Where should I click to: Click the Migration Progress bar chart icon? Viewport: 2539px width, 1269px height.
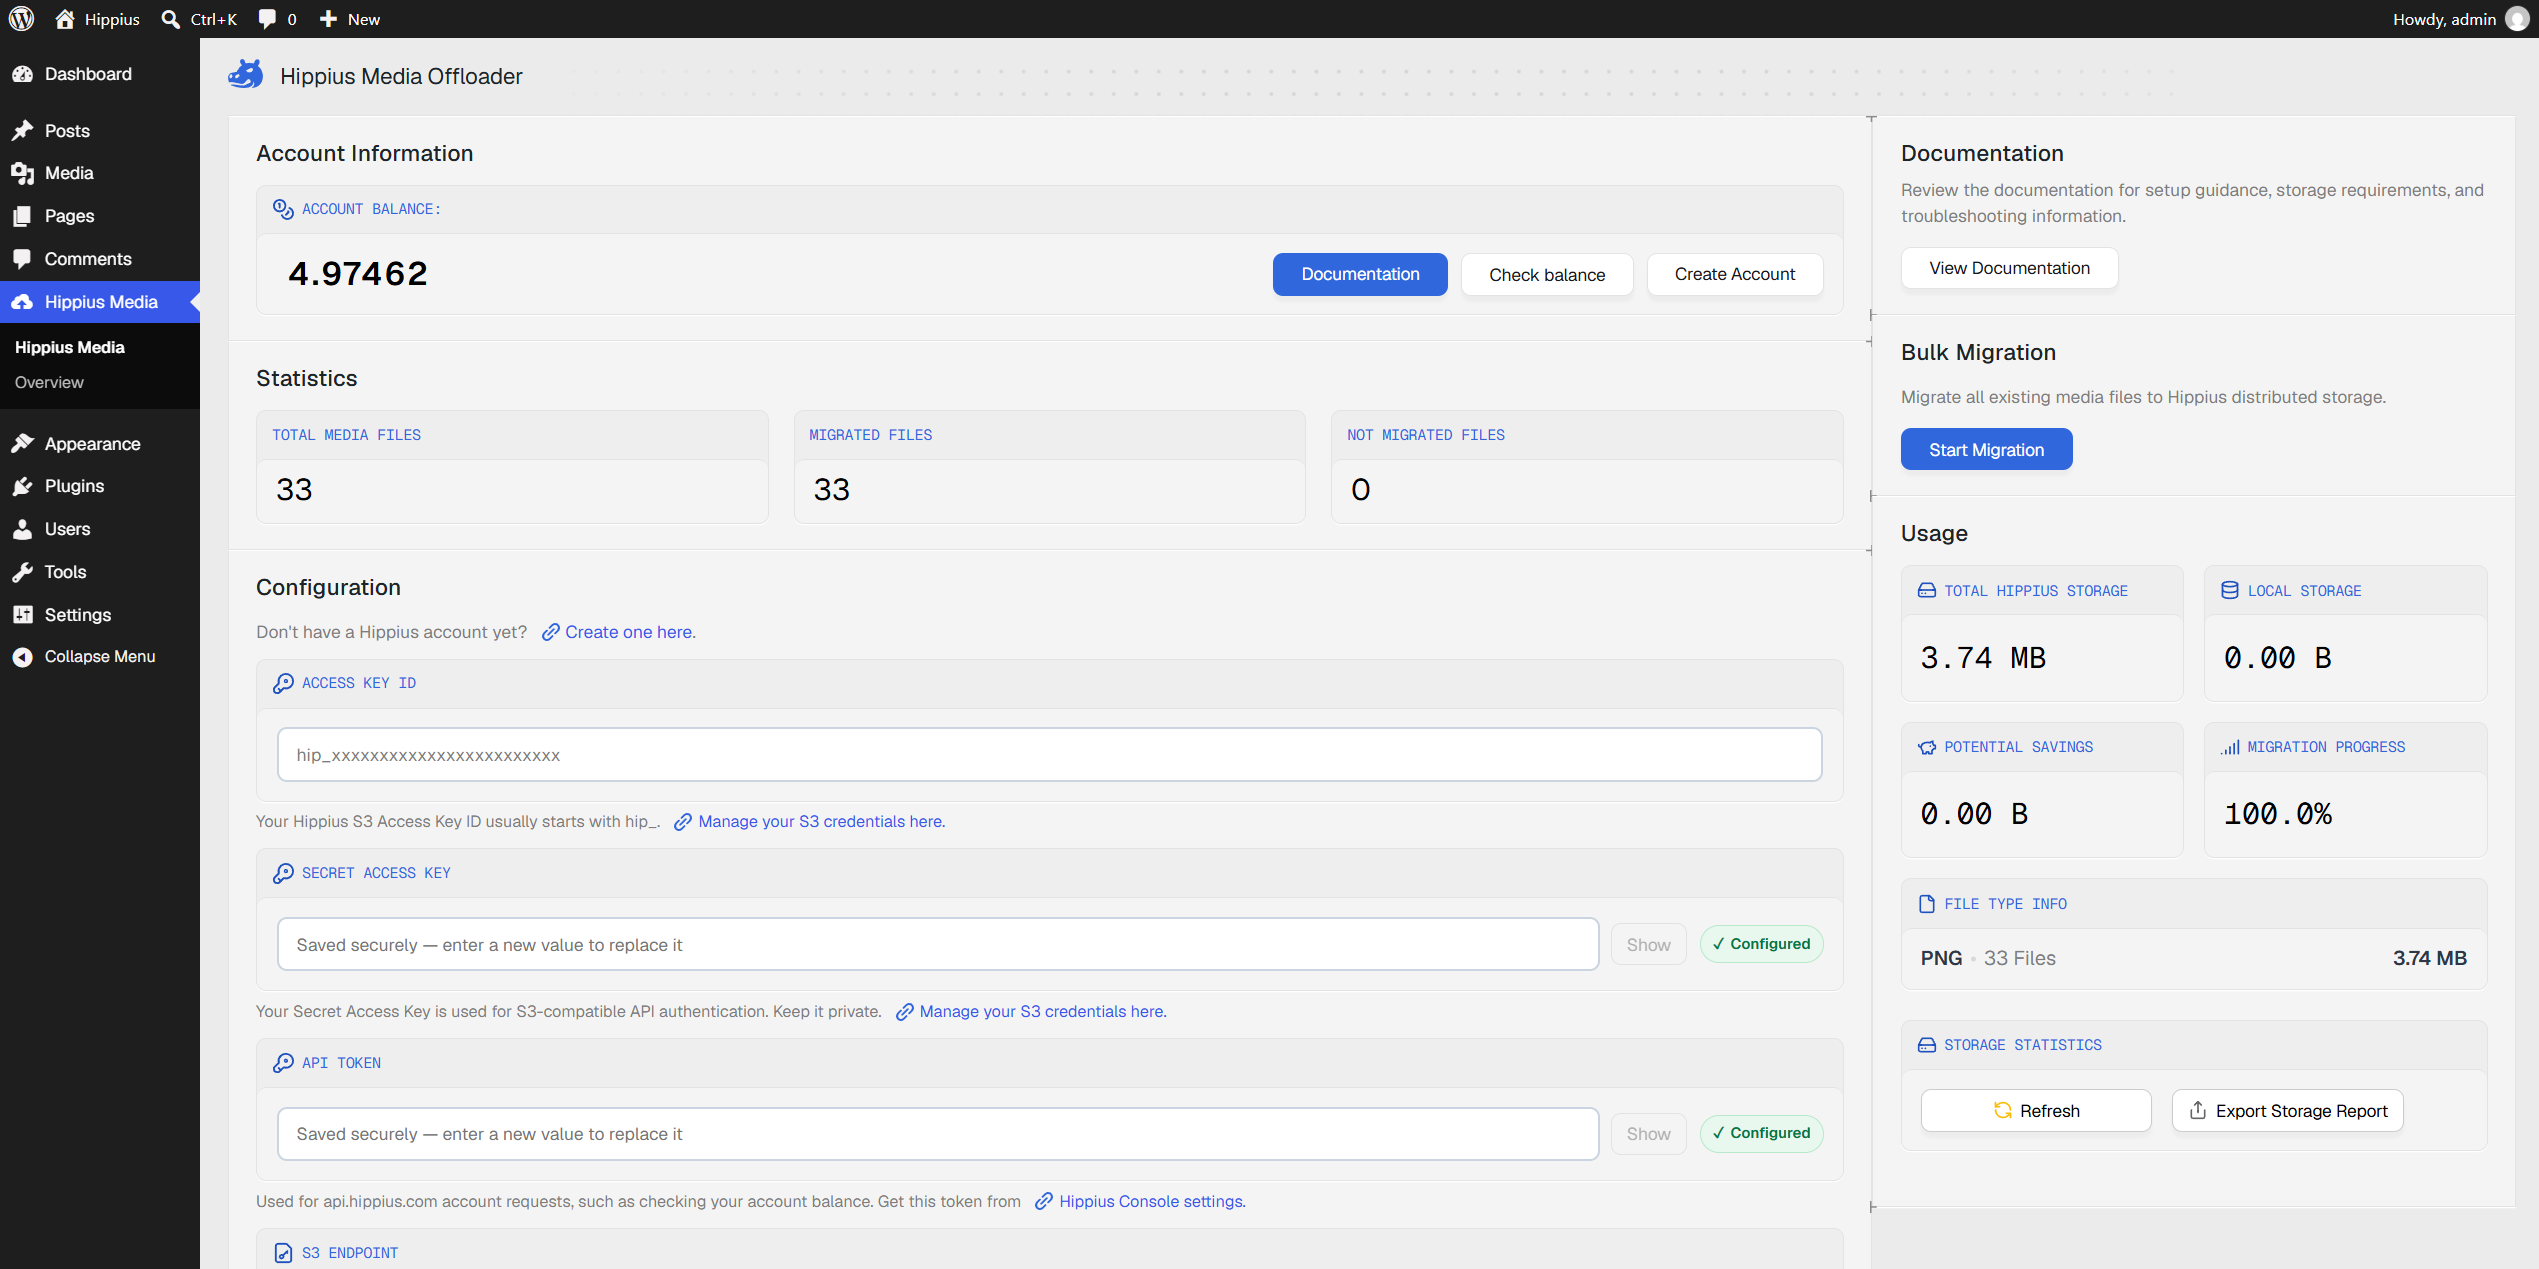tap(2230, 747)
